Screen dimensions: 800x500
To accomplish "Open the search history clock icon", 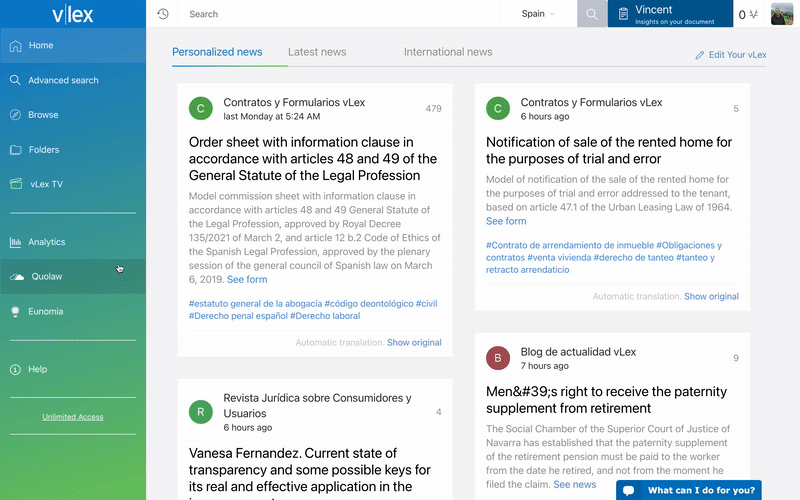I will [163, 14].
